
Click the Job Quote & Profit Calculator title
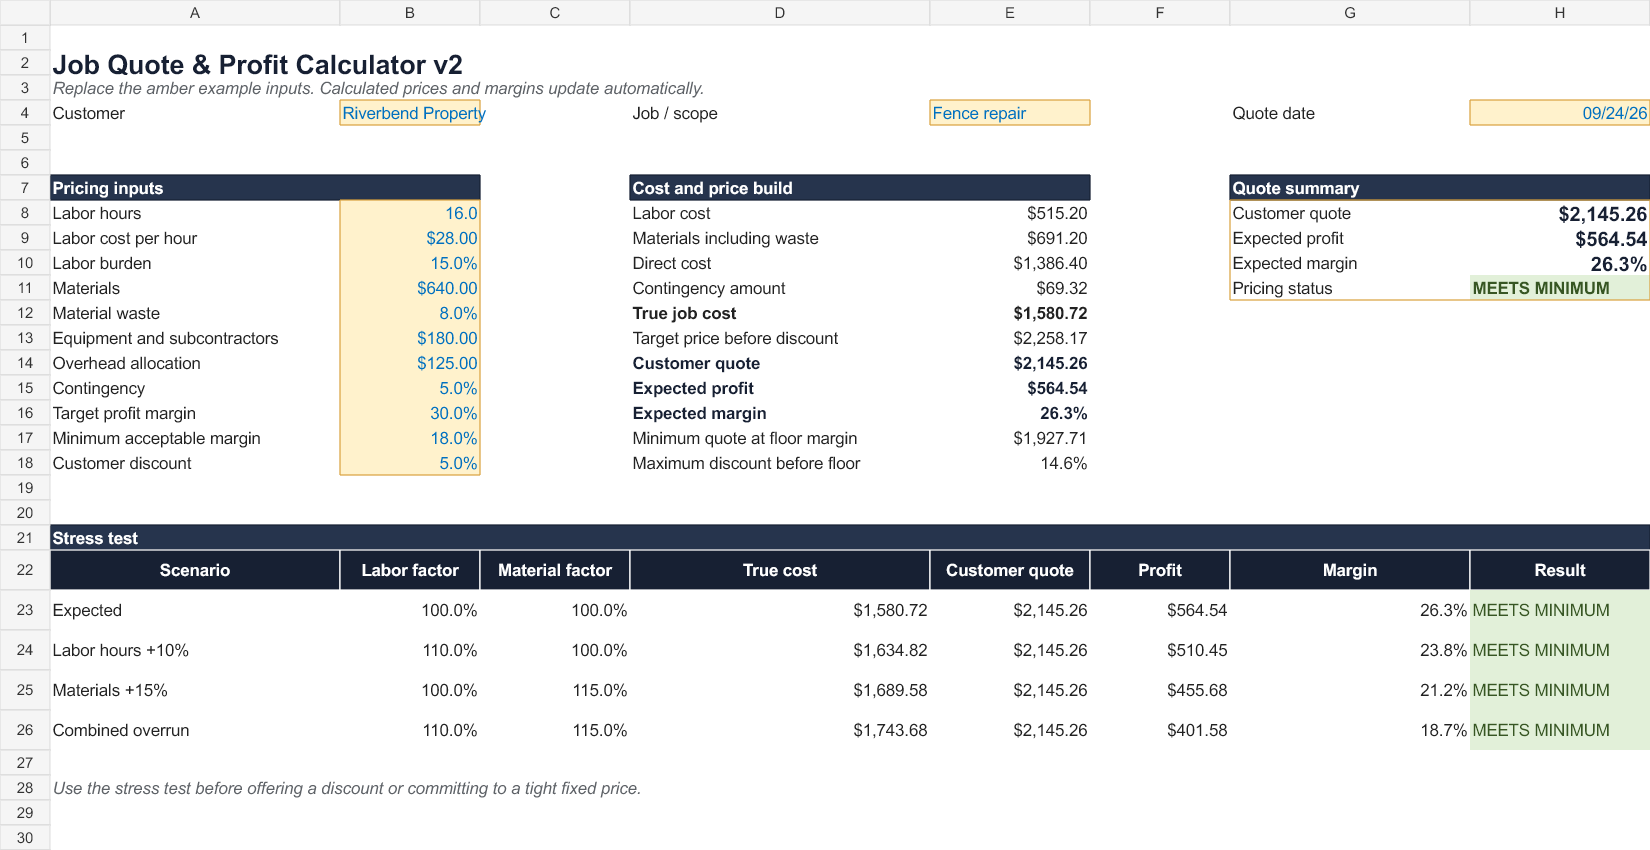click(258, 64)
